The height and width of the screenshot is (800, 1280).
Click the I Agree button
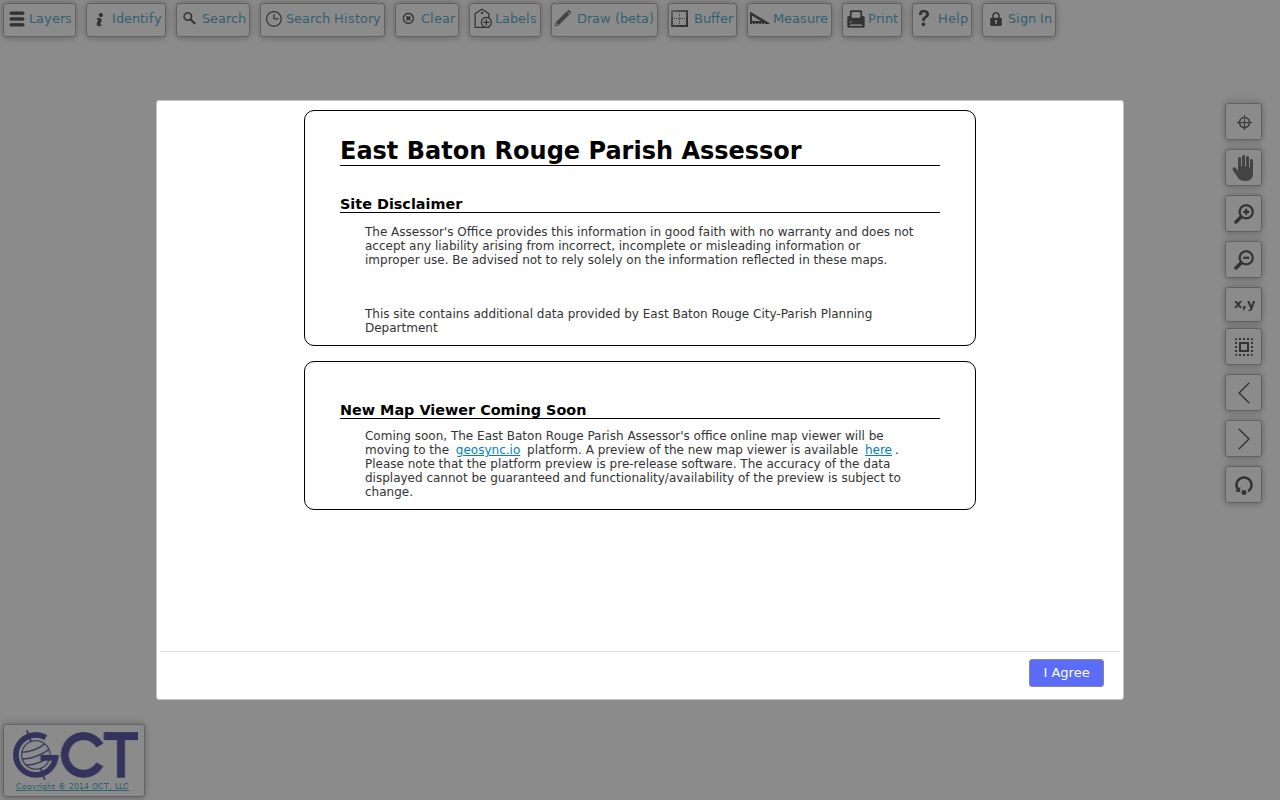point(1066,673)
